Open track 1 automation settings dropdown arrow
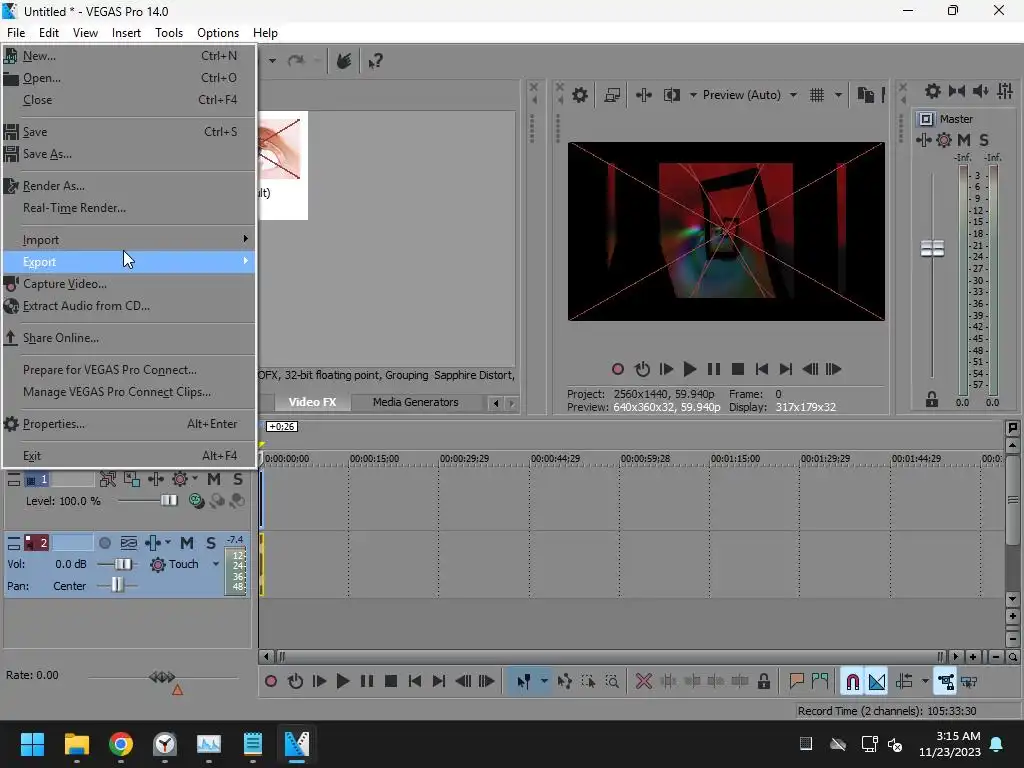The image size is (1024, 768). point(195,479)
